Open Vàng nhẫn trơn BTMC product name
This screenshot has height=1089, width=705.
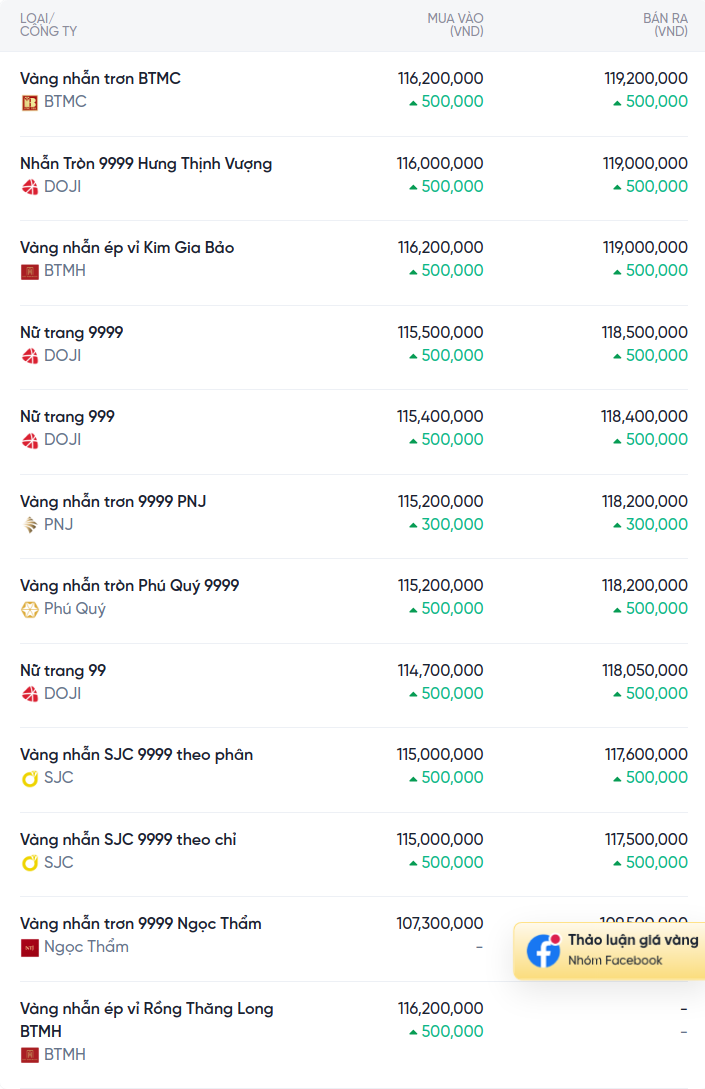point(100,78)
